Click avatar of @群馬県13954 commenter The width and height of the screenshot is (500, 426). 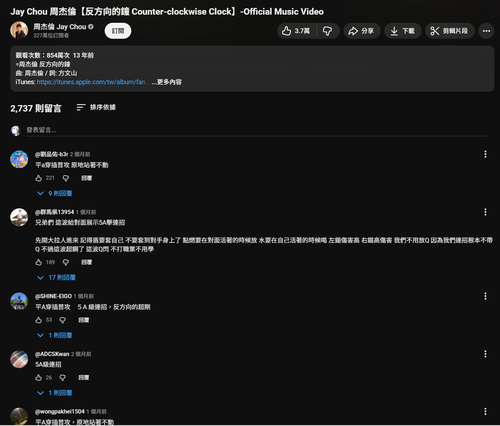click(x=19, y=217)
